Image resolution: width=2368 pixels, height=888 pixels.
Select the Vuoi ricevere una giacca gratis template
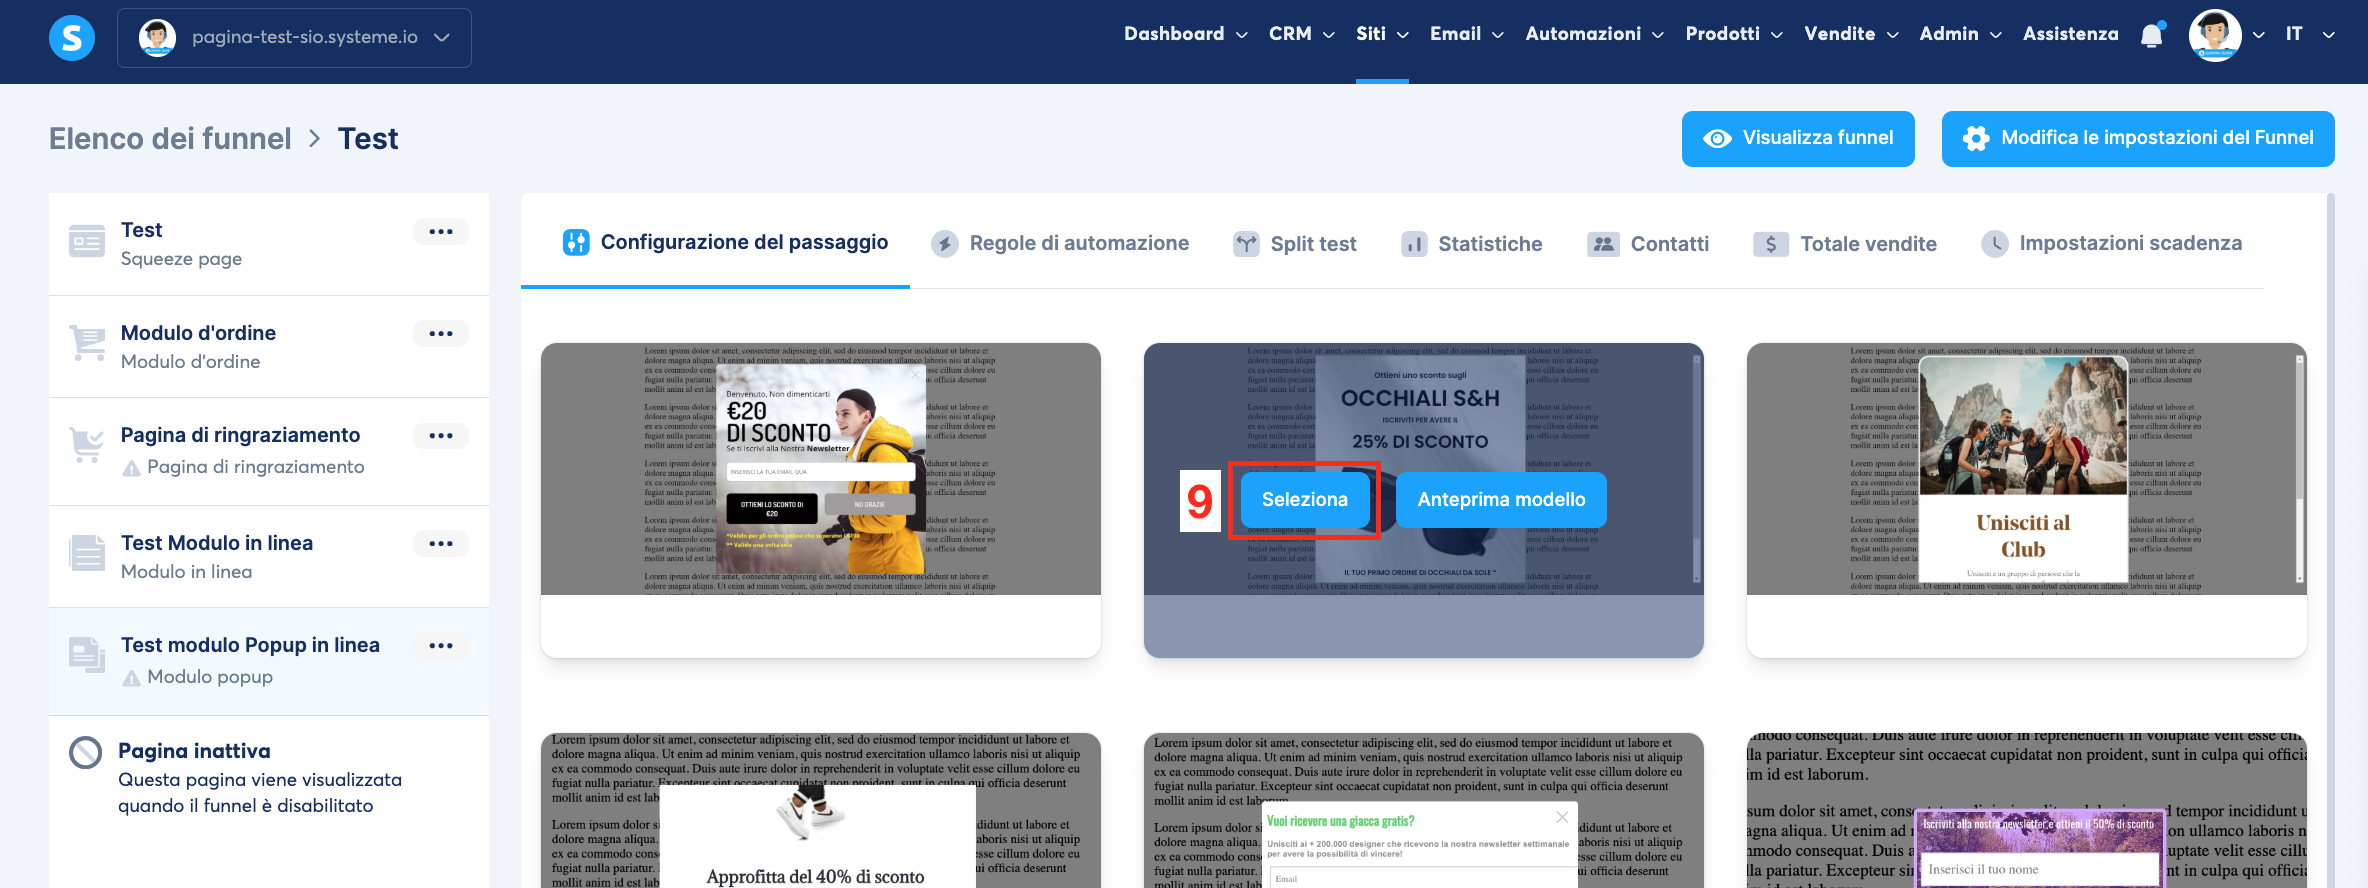point(1424,810)
